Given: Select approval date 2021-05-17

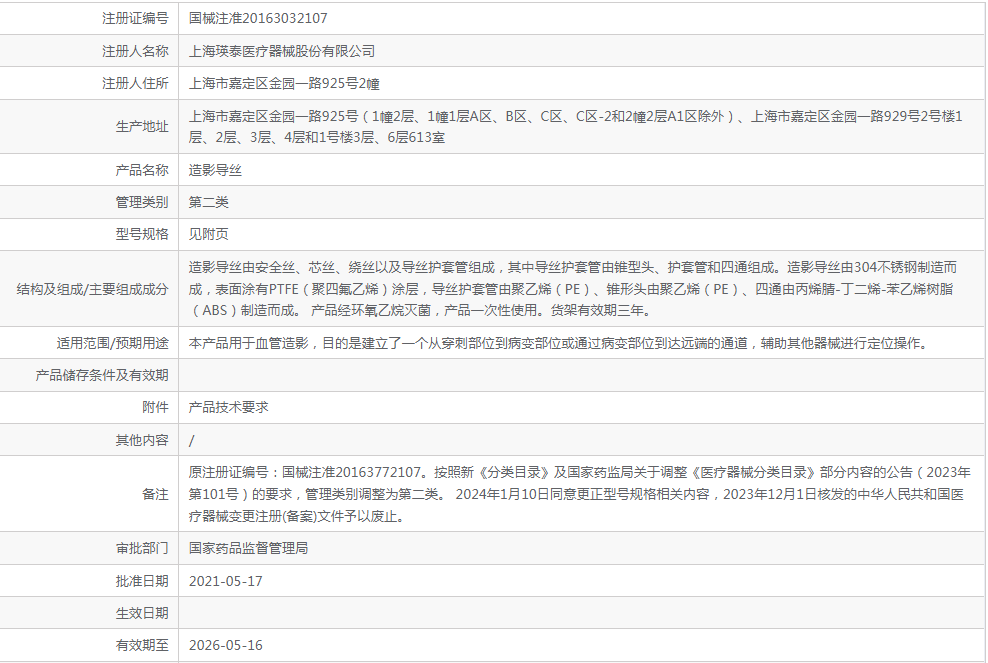Looking at the screenshot, I should click(x=226, y=581).
